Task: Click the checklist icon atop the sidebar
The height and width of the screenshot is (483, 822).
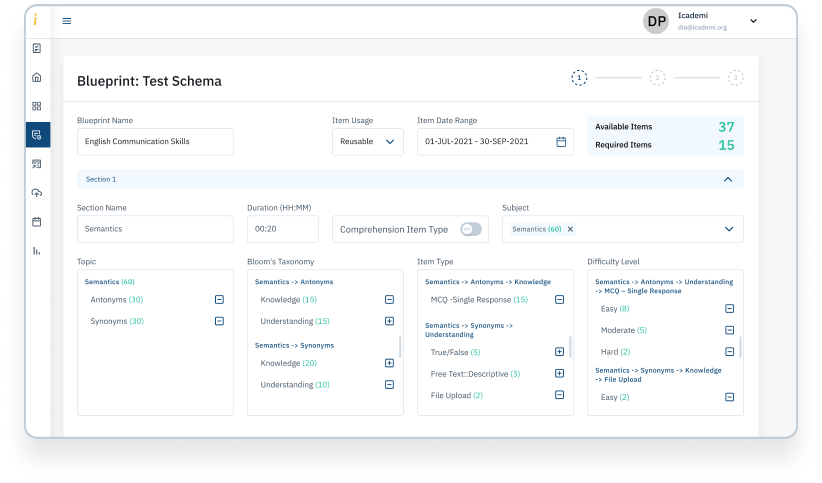Action: (x=37, y=48)
